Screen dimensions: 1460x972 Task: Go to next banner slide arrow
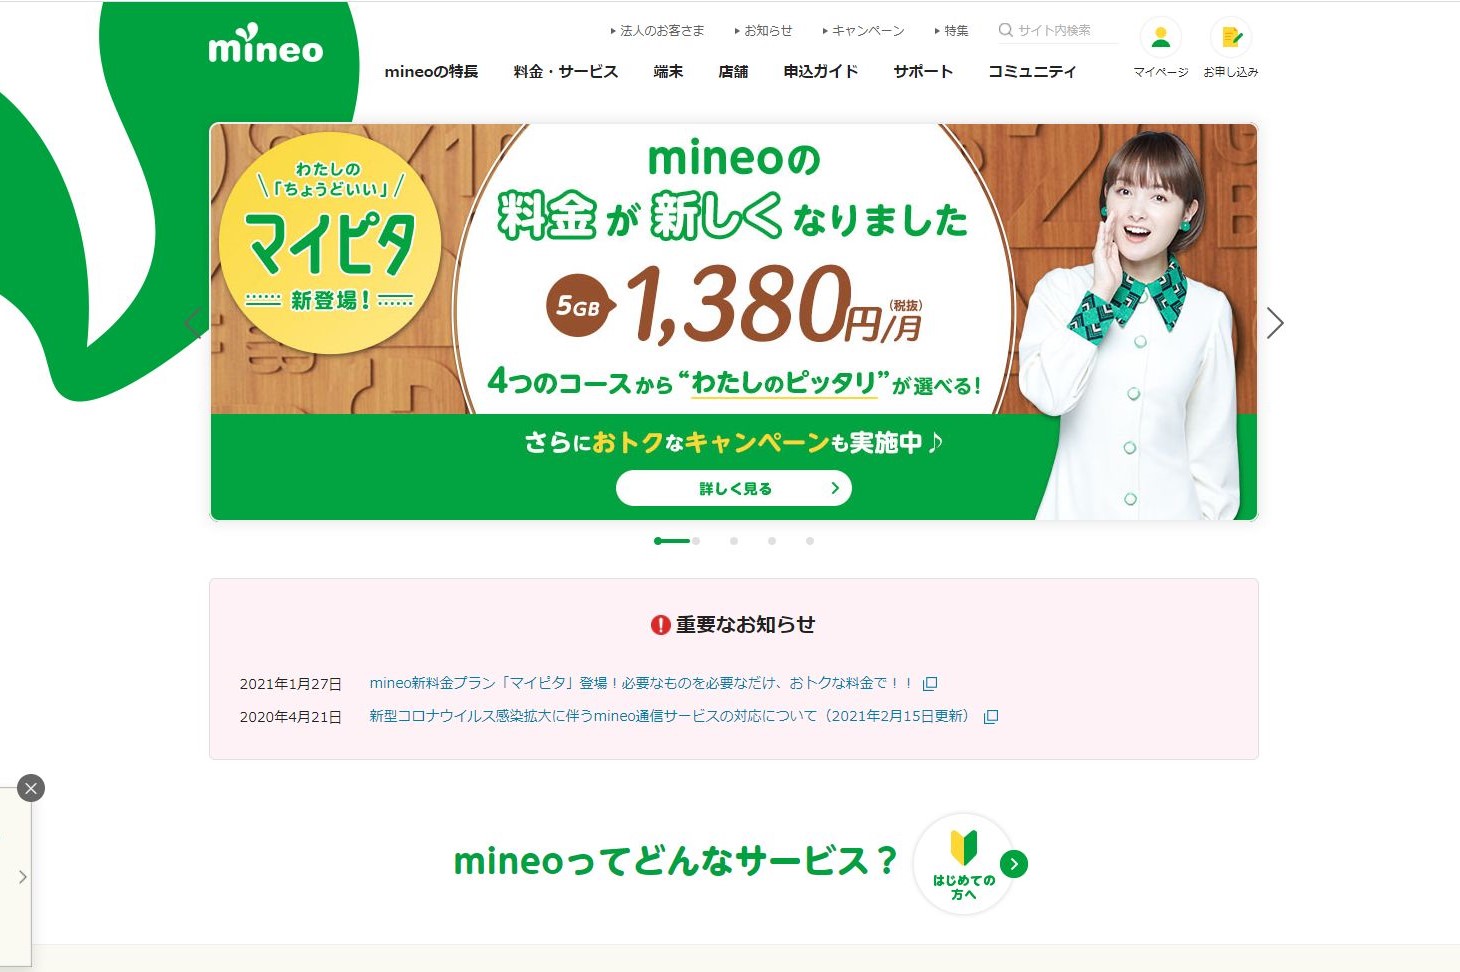[1275, 323]
